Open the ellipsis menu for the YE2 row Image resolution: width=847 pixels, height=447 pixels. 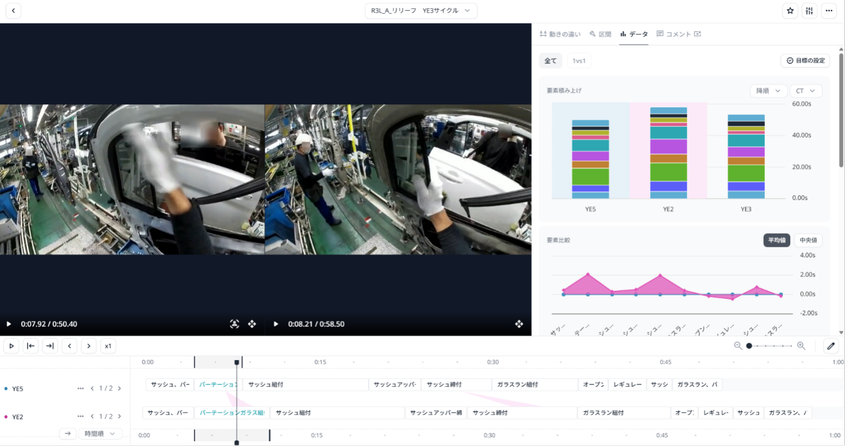click(x=80, y=416)
